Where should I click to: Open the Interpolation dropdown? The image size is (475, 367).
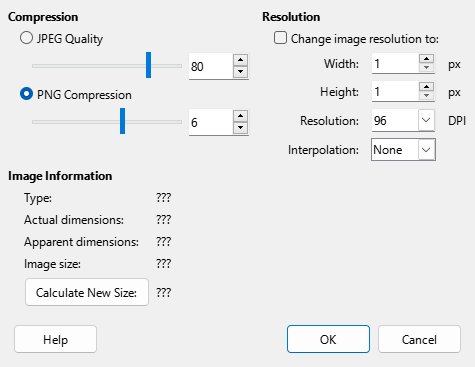[x=426, y=150]
